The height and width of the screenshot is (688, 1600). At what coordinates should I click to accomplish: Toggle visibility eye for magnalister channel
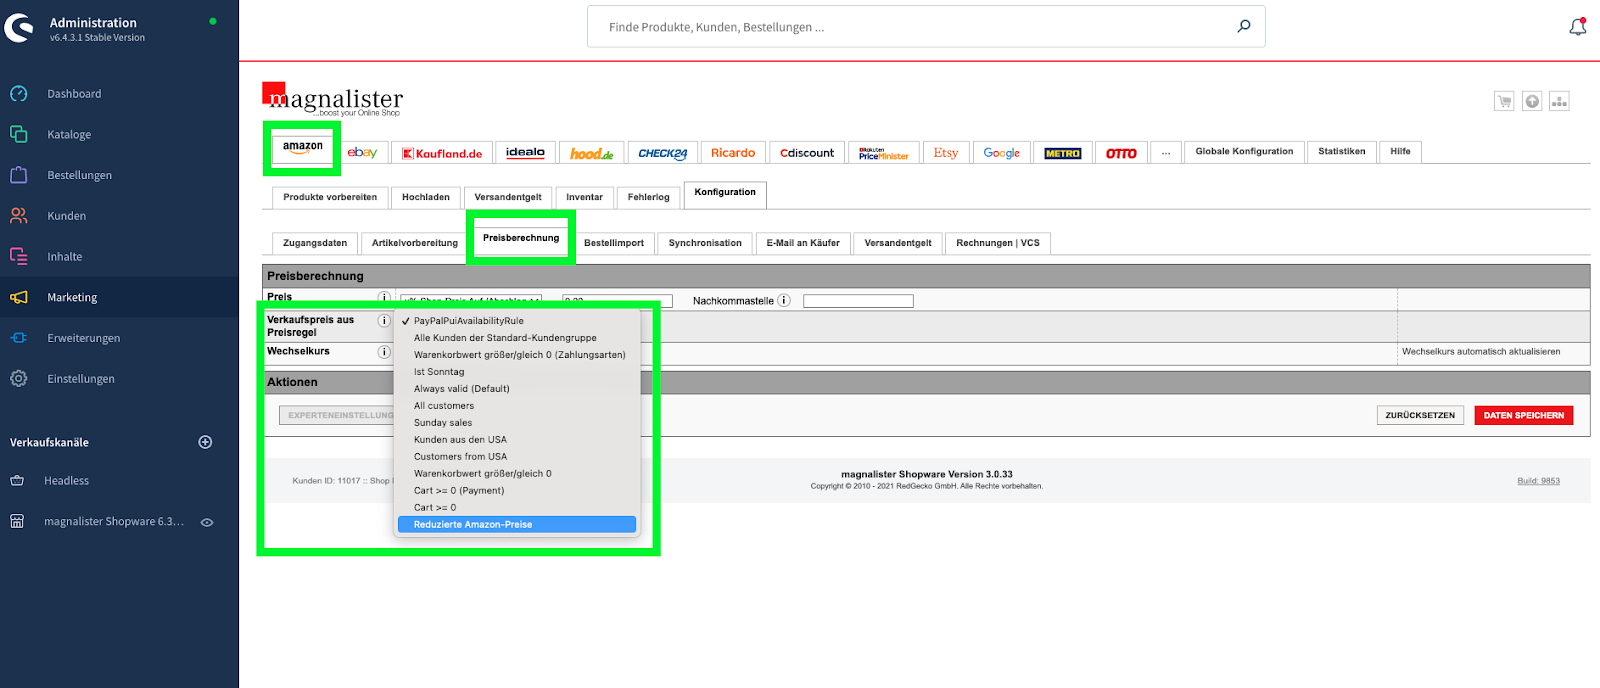(x=207, y=522)
